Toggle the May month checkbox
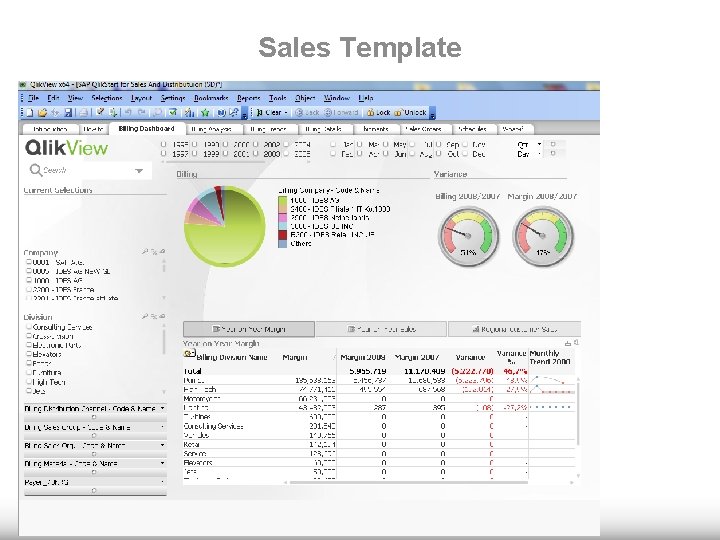The width and height of the screenshot is (720, 540). pyautogui.click(x=386, y=144)
